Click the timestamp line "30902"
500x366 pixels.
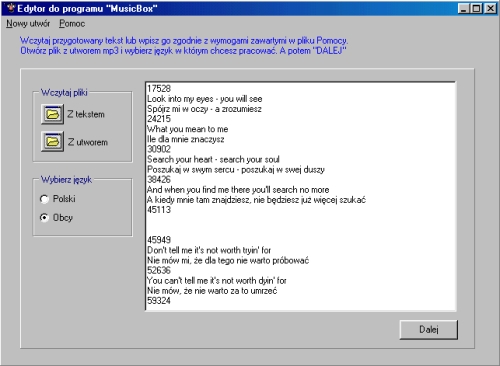click(159, 149)
